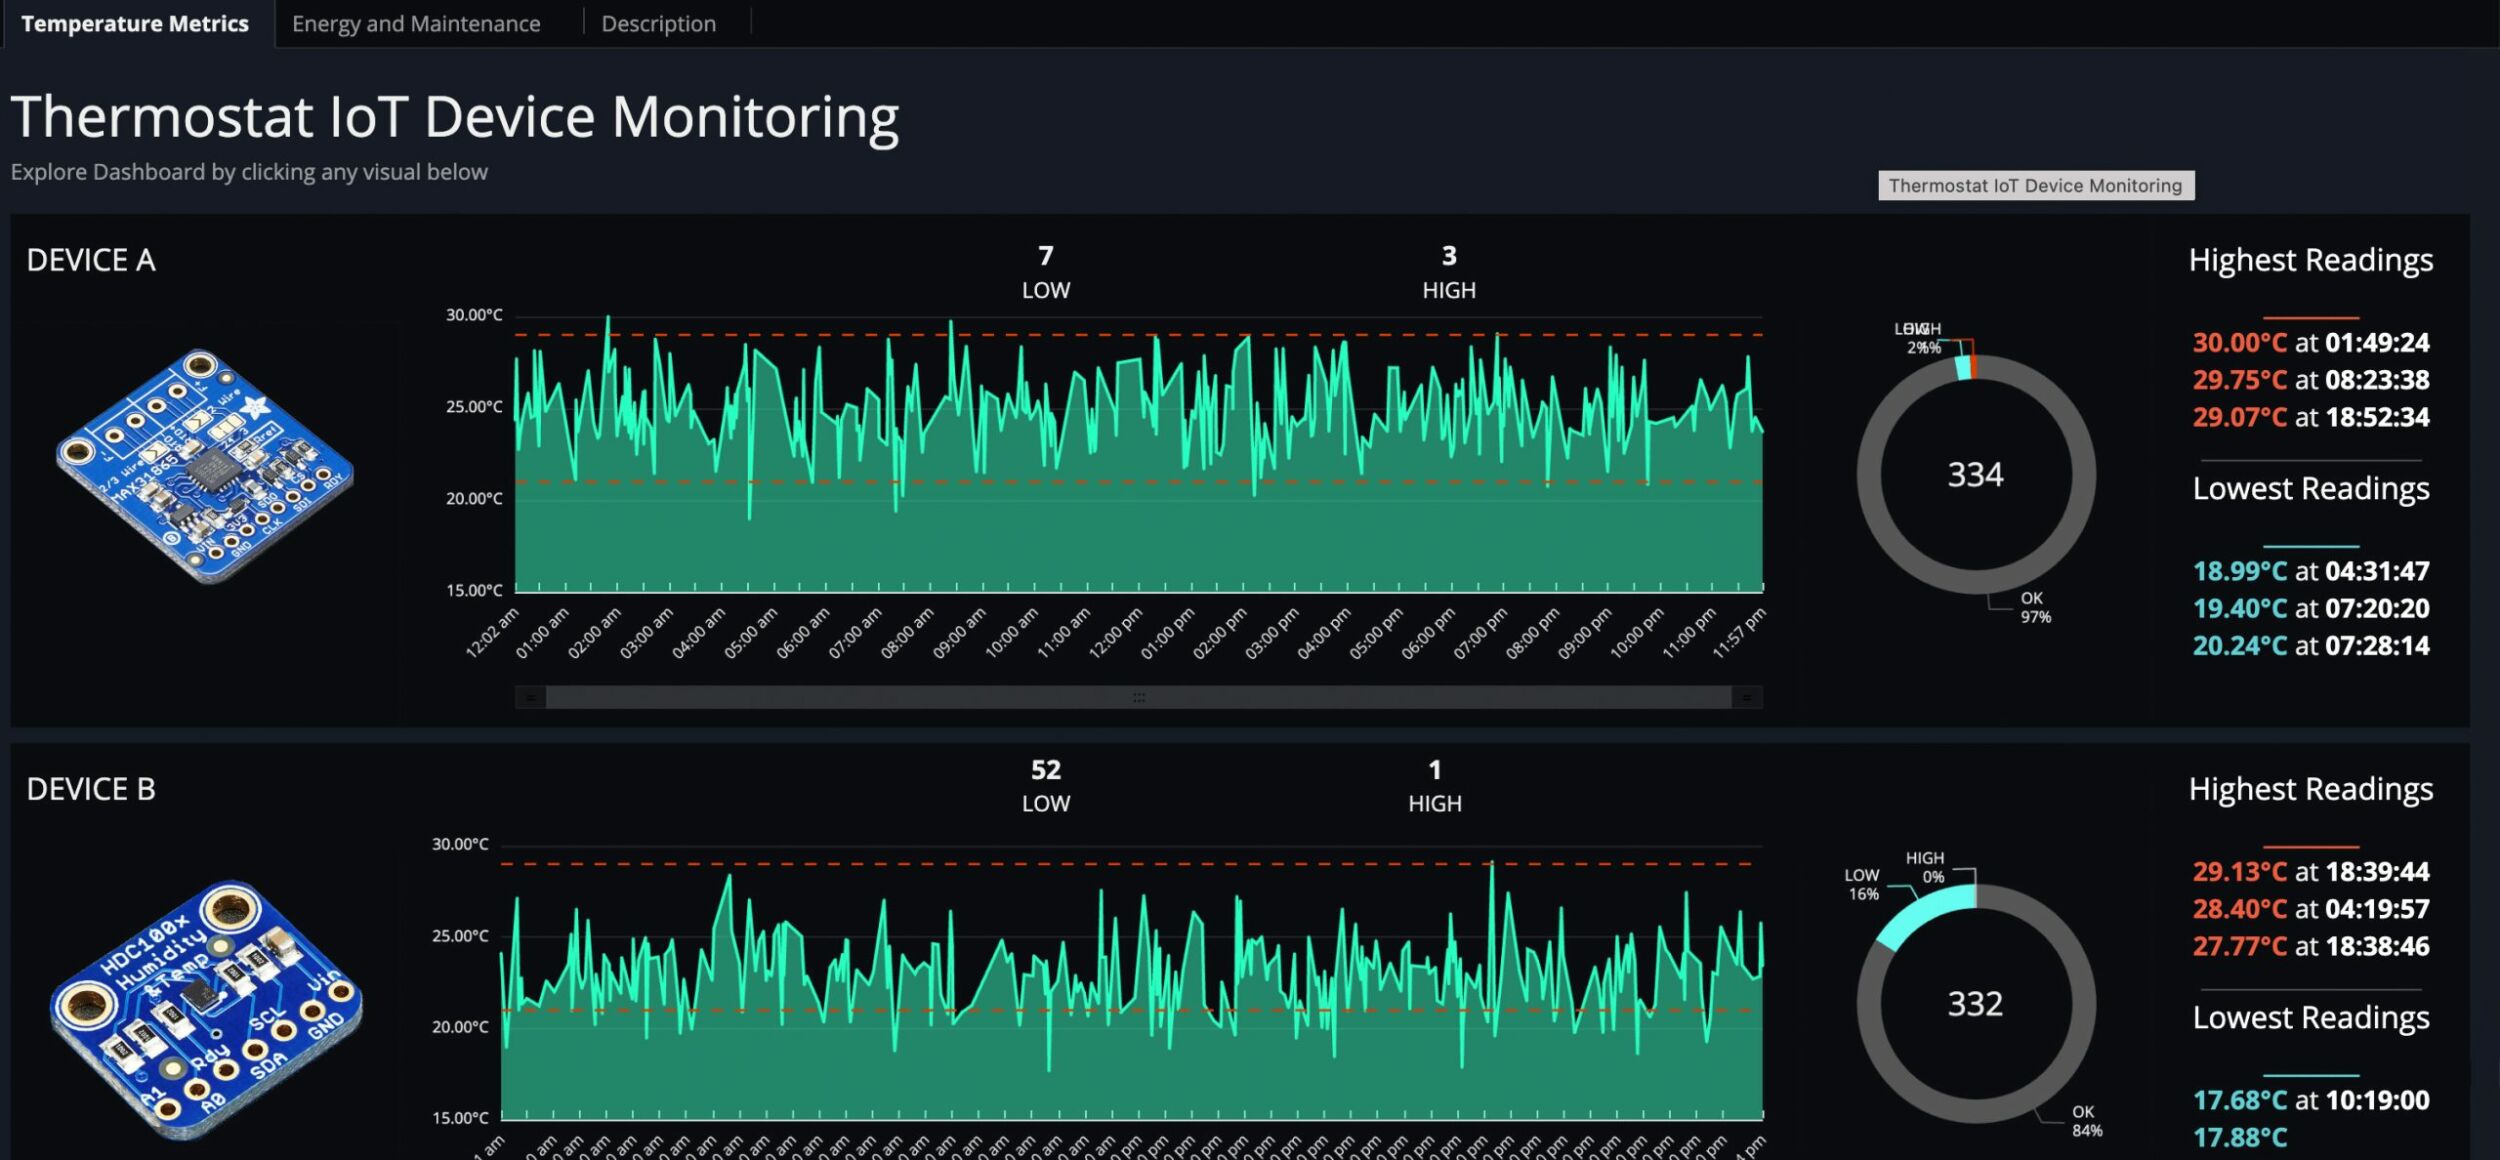The image size is (2500, 1160).
Task: Select the Temperature Metrics tab
Action: 135,22
